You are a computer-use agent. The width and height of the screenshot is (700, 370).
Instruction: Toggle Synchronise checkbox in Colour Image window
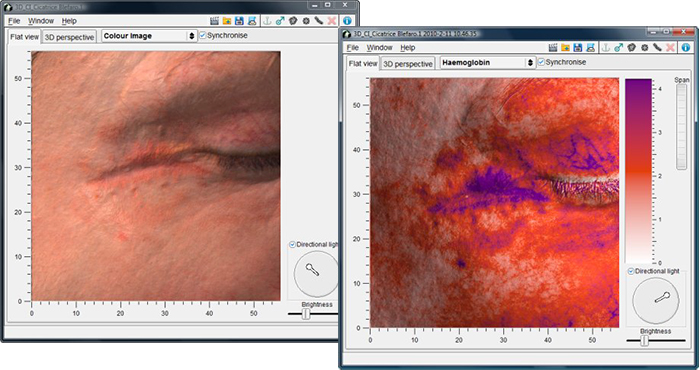(203, 35)
